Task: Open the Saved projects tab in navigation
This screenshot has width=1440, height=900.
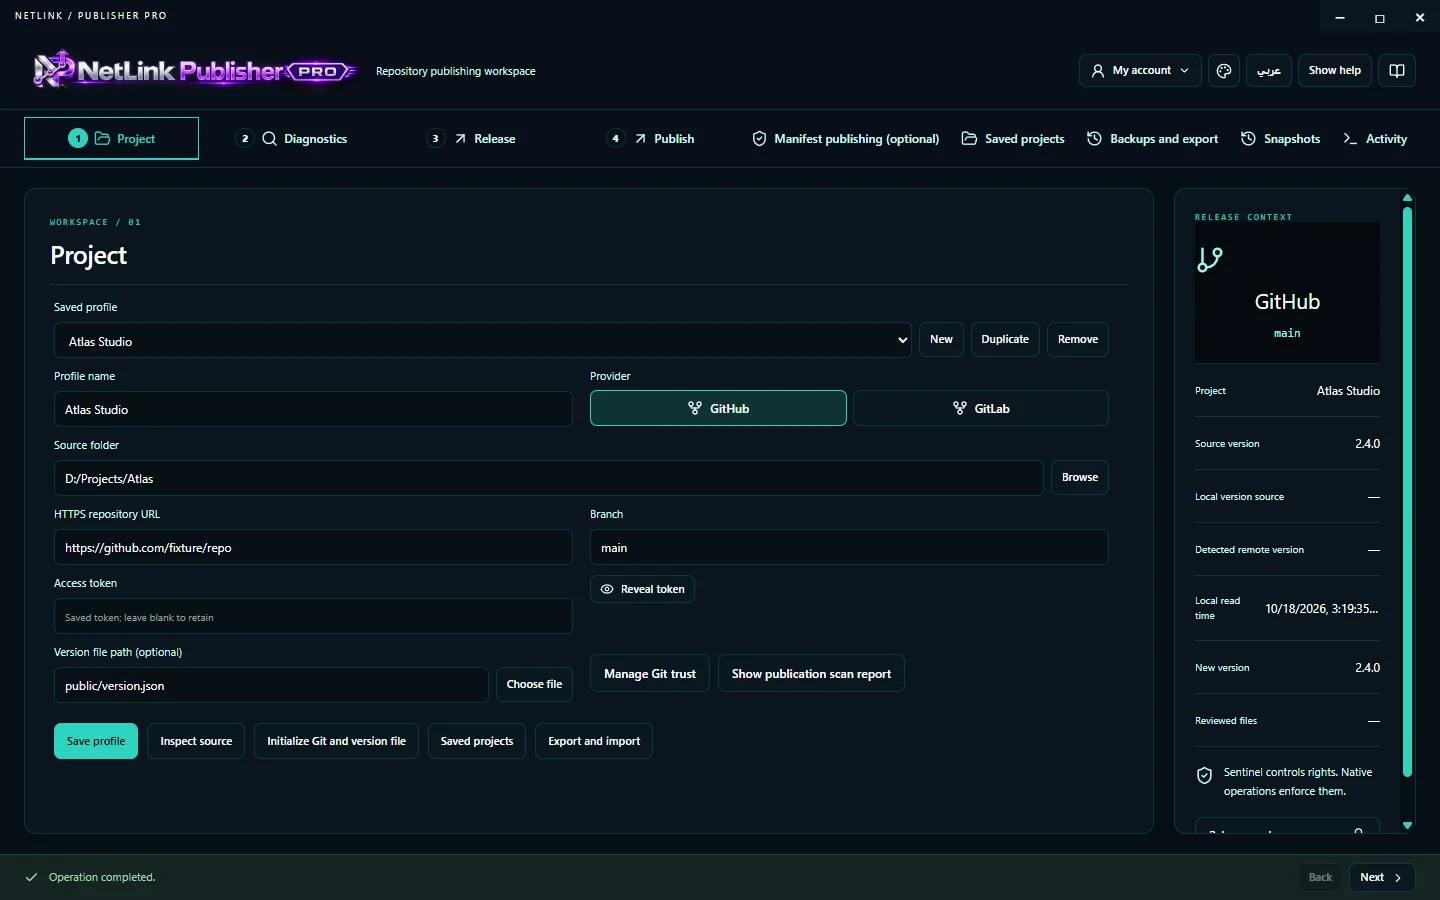Action: [1013, 139]
